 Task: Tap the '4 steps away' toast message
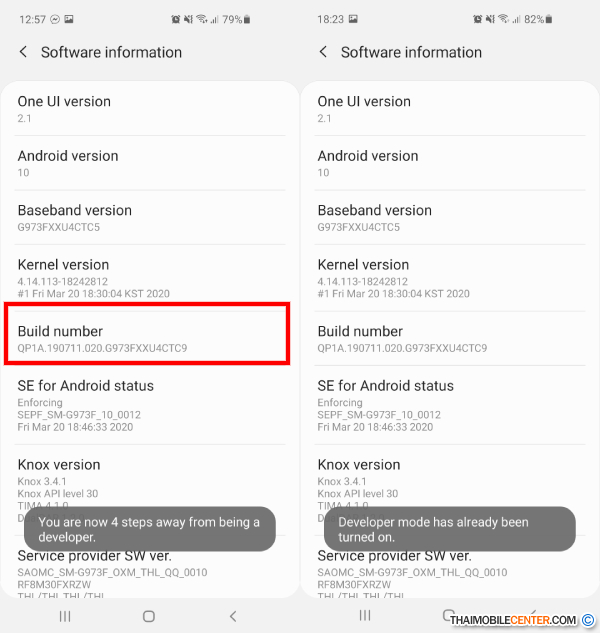pos(150,529)
